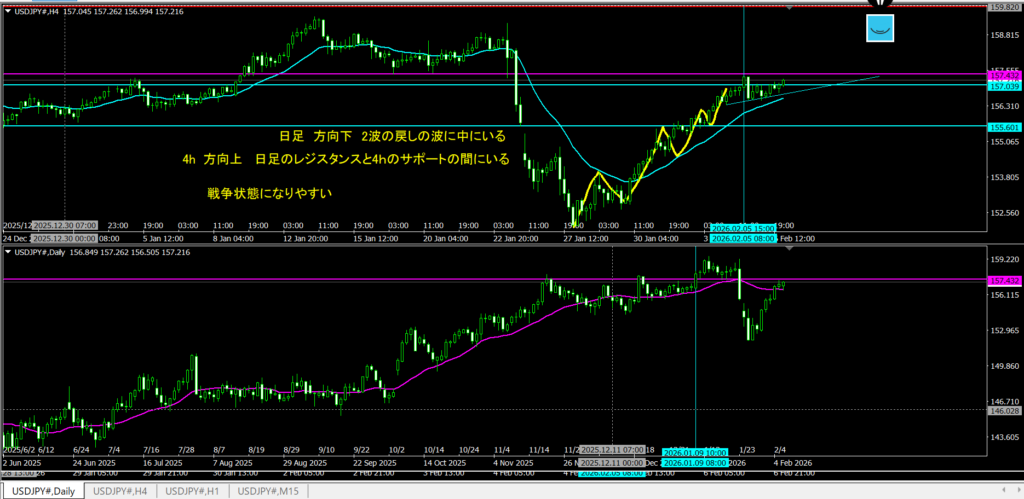Click the magenta 157.432 price label on H4 chart
Screen dimensions: 1024x499
pyautogui.click(x=1003, y=75)
